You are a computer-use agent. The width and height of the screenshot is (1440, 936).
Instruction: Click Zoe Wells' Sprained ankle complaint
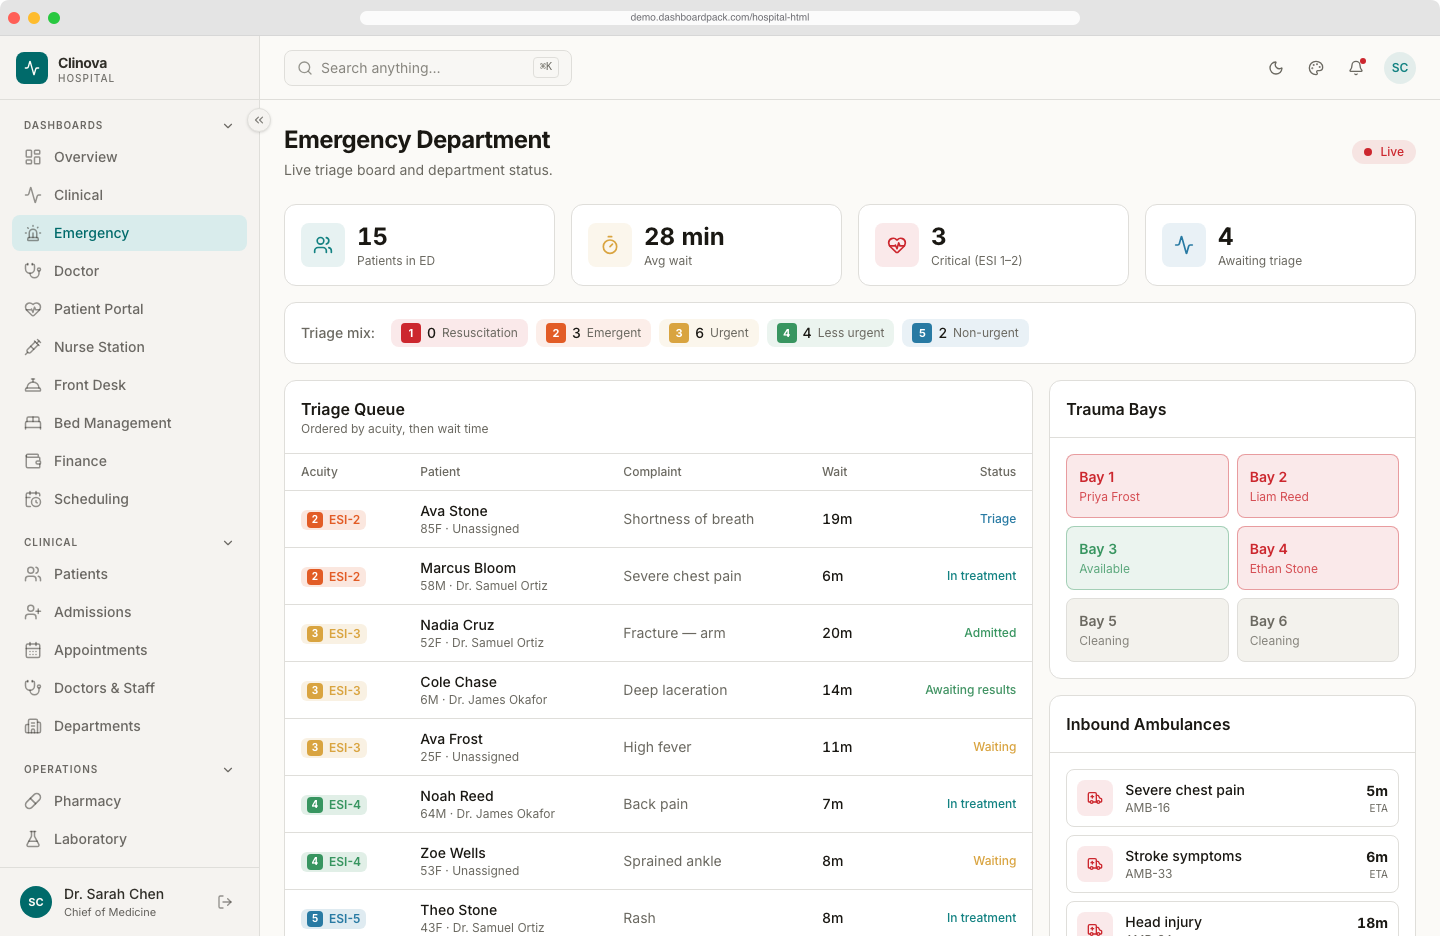(x=672, y=861)
